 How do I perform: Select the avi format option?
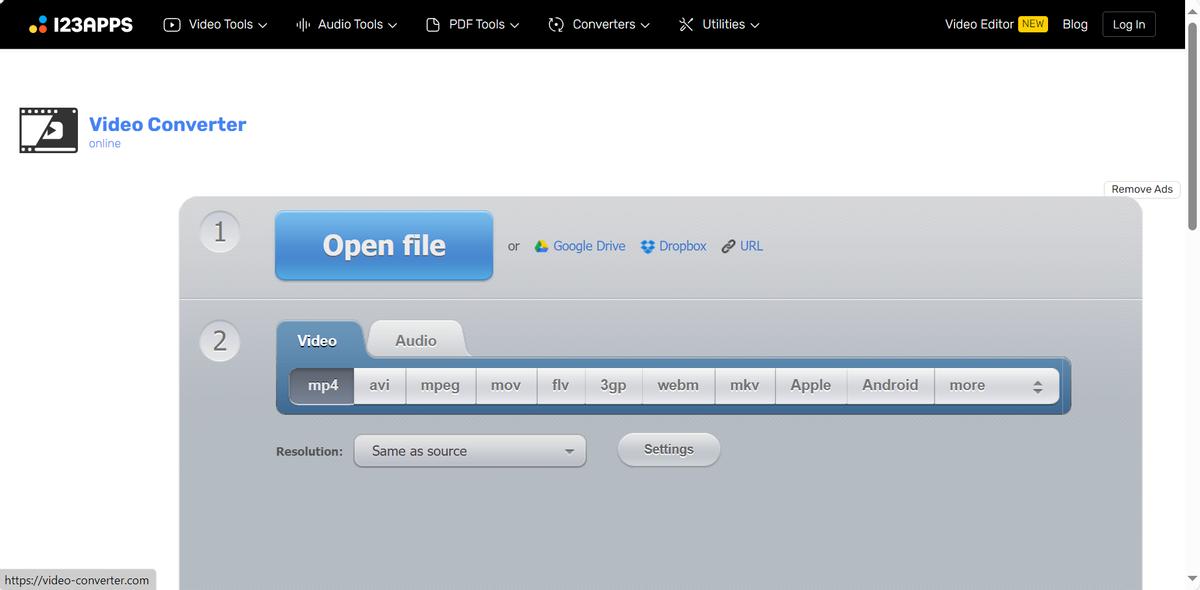coord(379,385)
